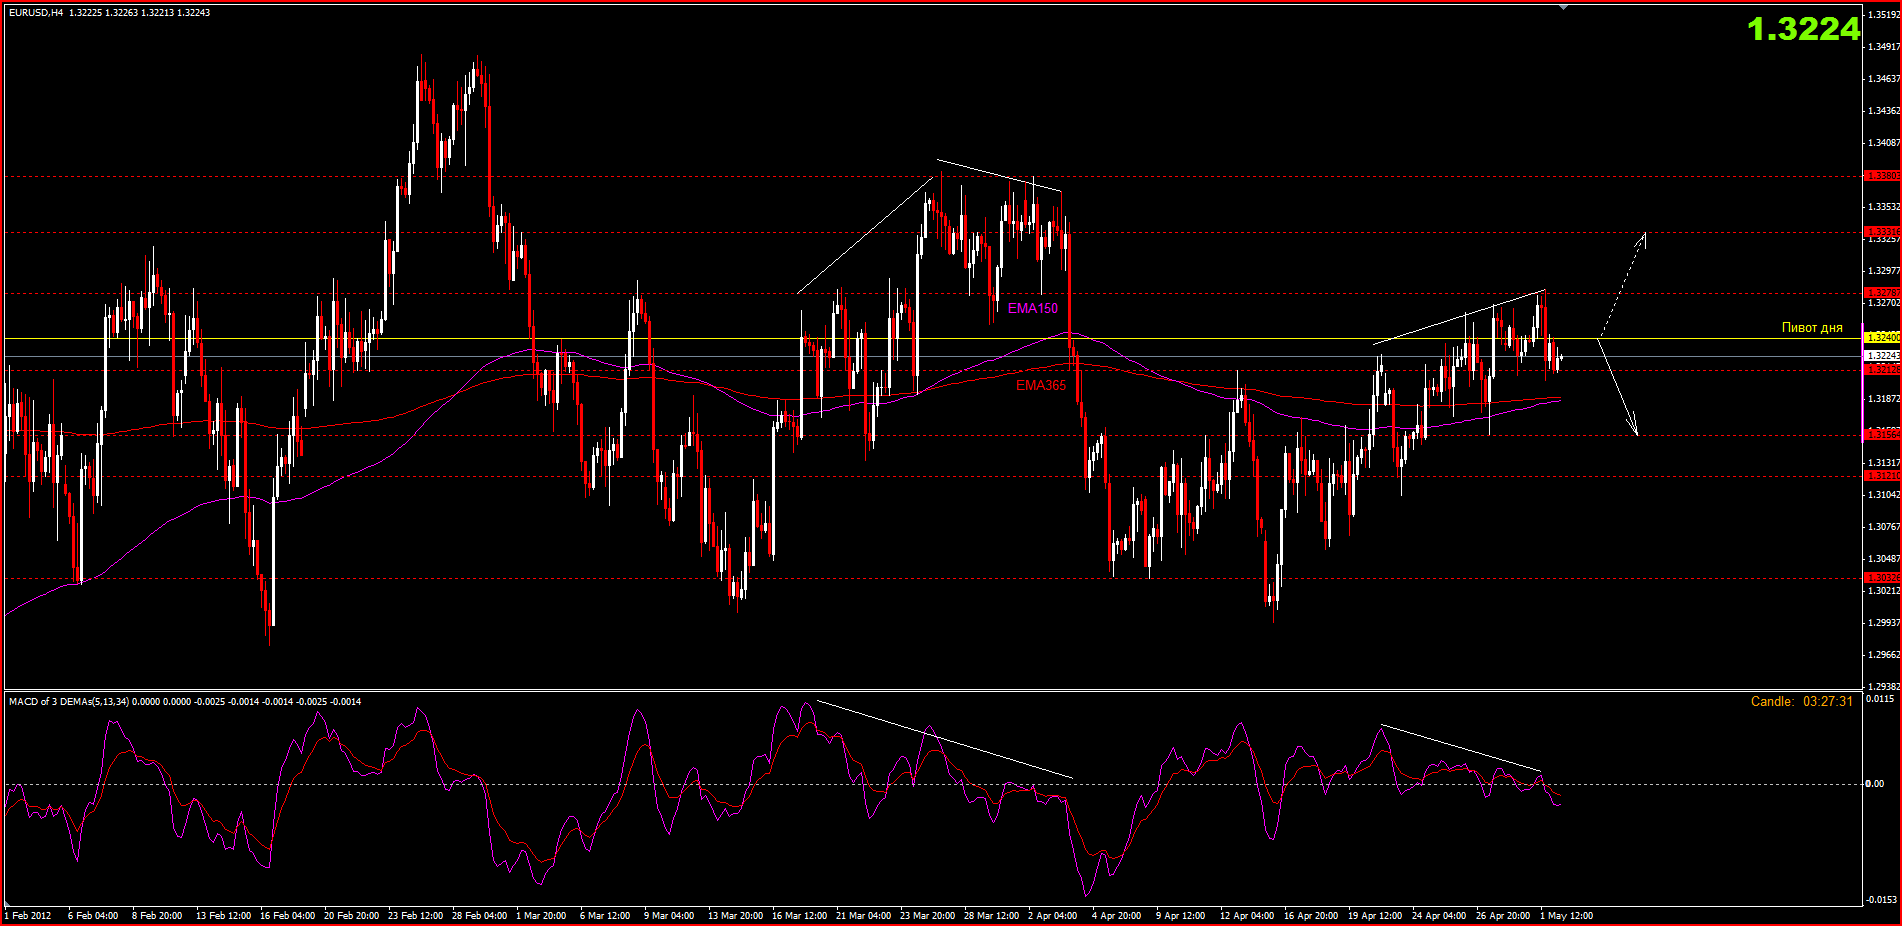Click the '1 Mar 20:00' time label
This screenshot has width=1902, height=926.
[x=541, y=915]
